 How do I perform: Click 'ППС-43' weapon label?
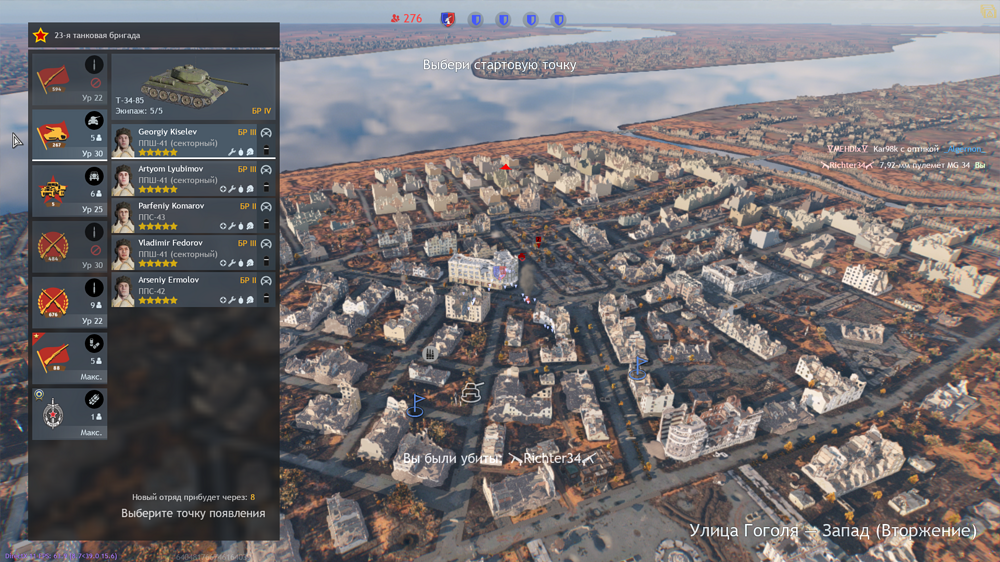152,217
